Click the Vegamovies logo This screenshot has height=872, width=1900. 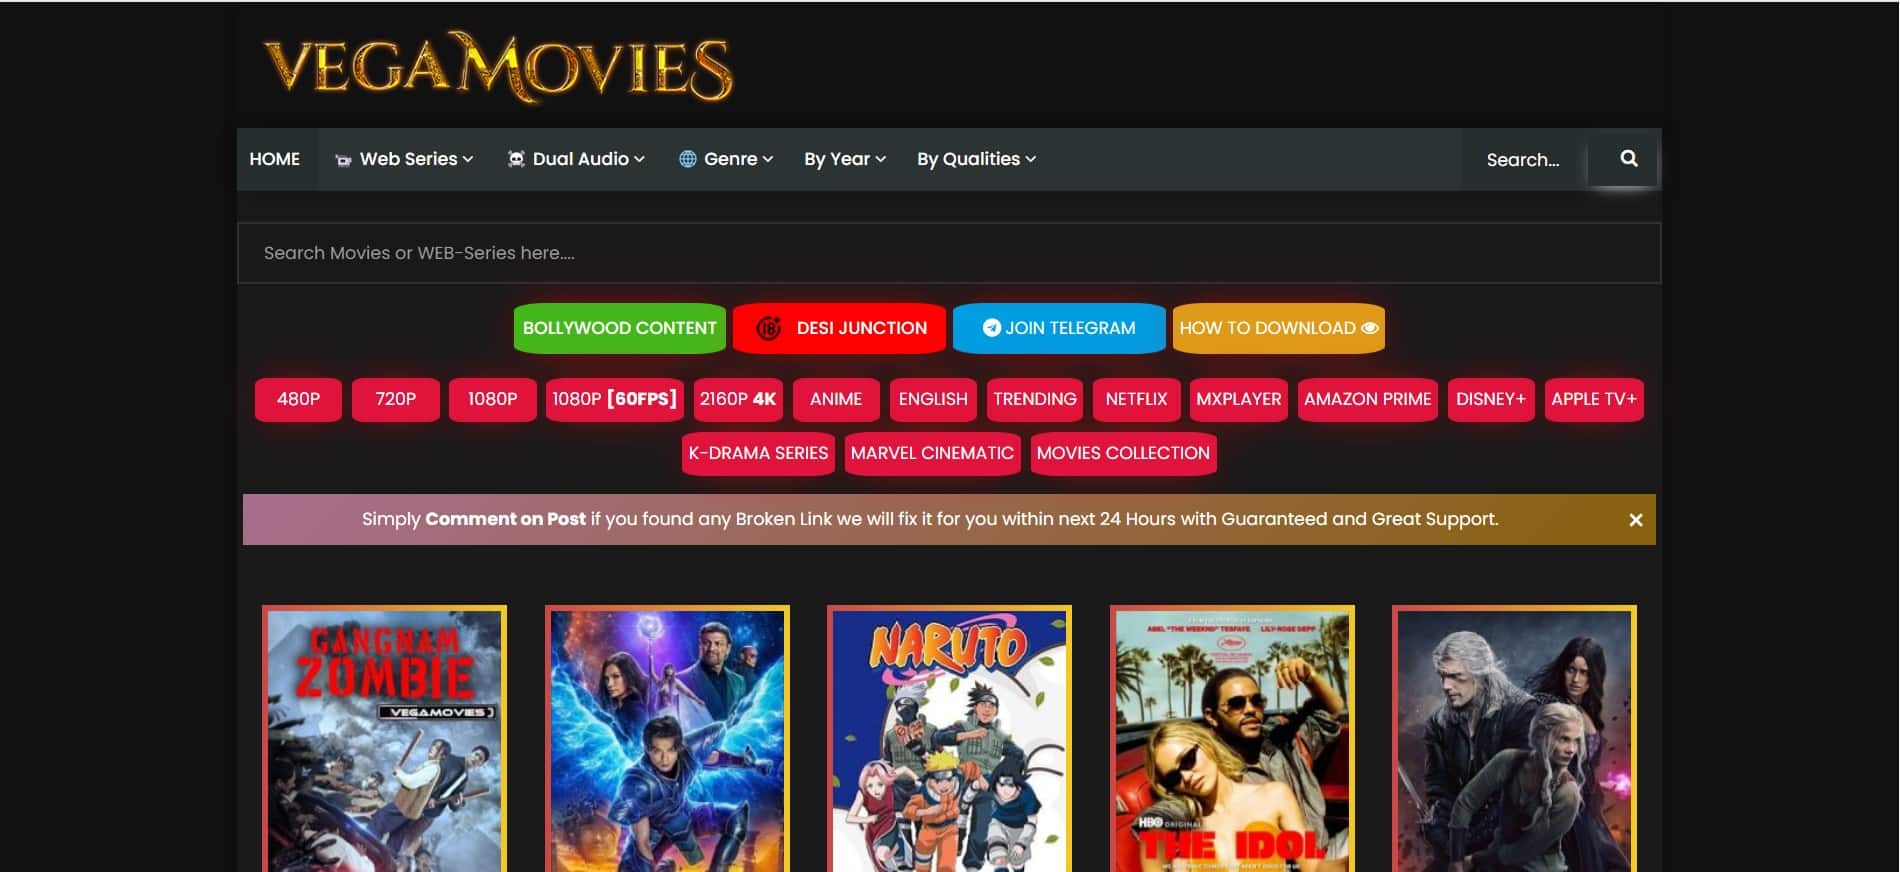pos(498,67)
